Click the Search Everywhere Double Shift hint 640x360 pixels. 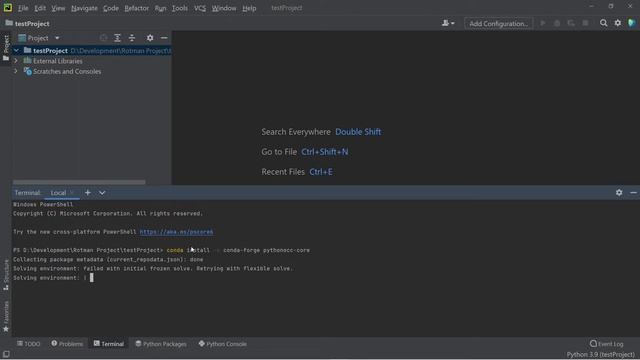(x=321, y=132)
